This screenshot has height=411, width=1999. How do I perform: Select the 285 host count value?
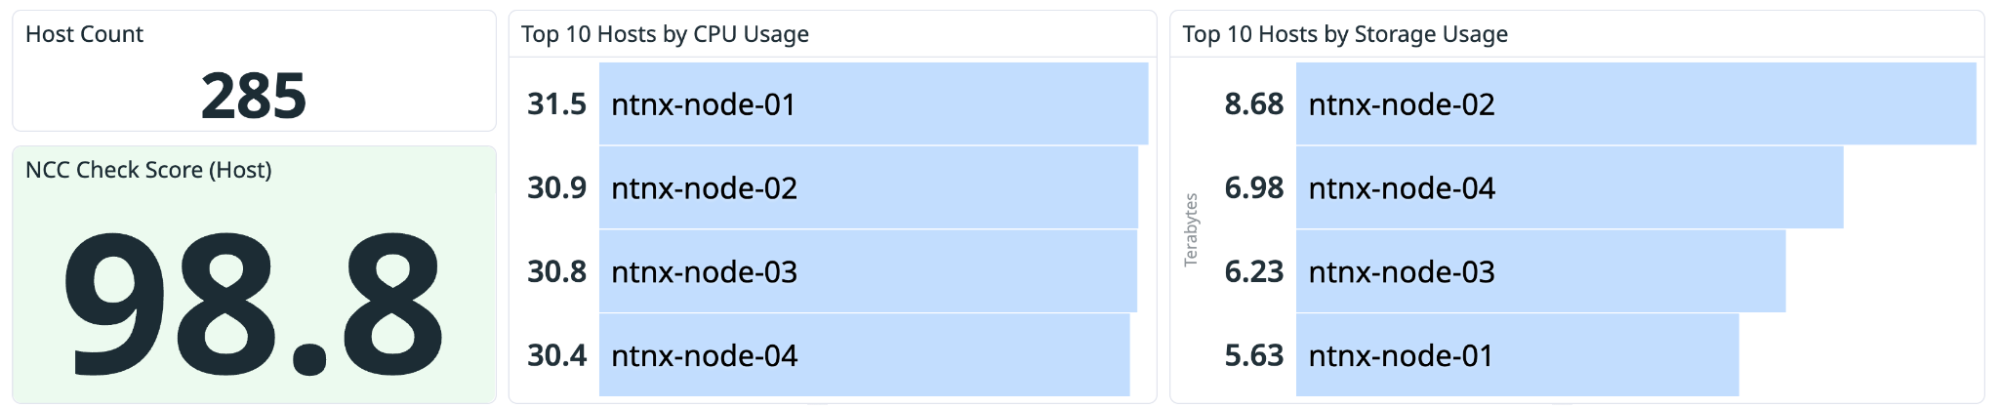254,96
